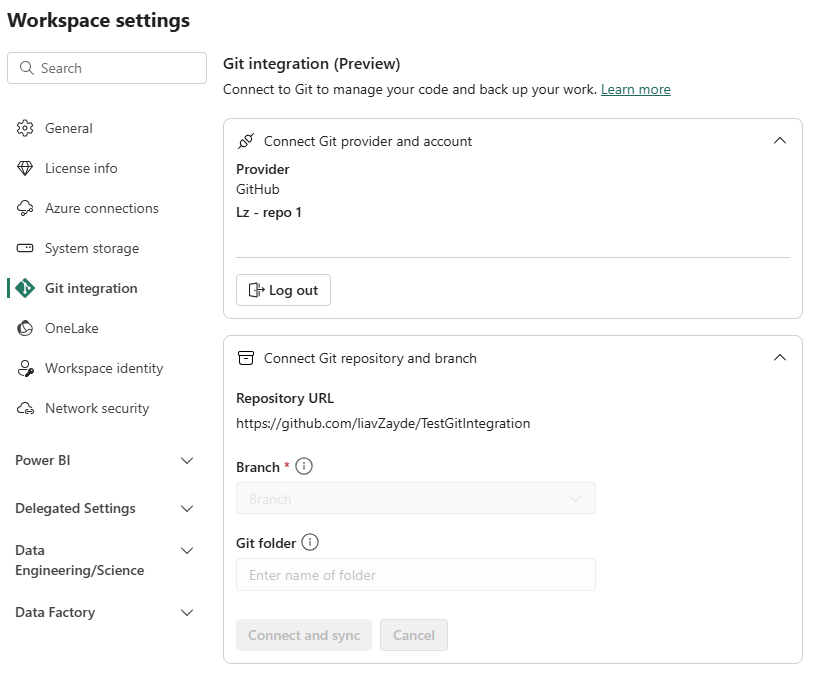This screenshot has height=684, width=822.
Task: Click the General settings gear icon
Action: click(25, 128)
